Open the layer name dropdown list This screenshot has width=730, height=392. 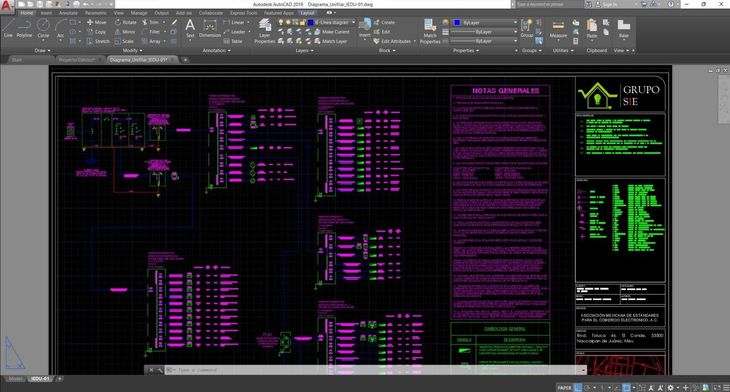[x=335, y=22]
